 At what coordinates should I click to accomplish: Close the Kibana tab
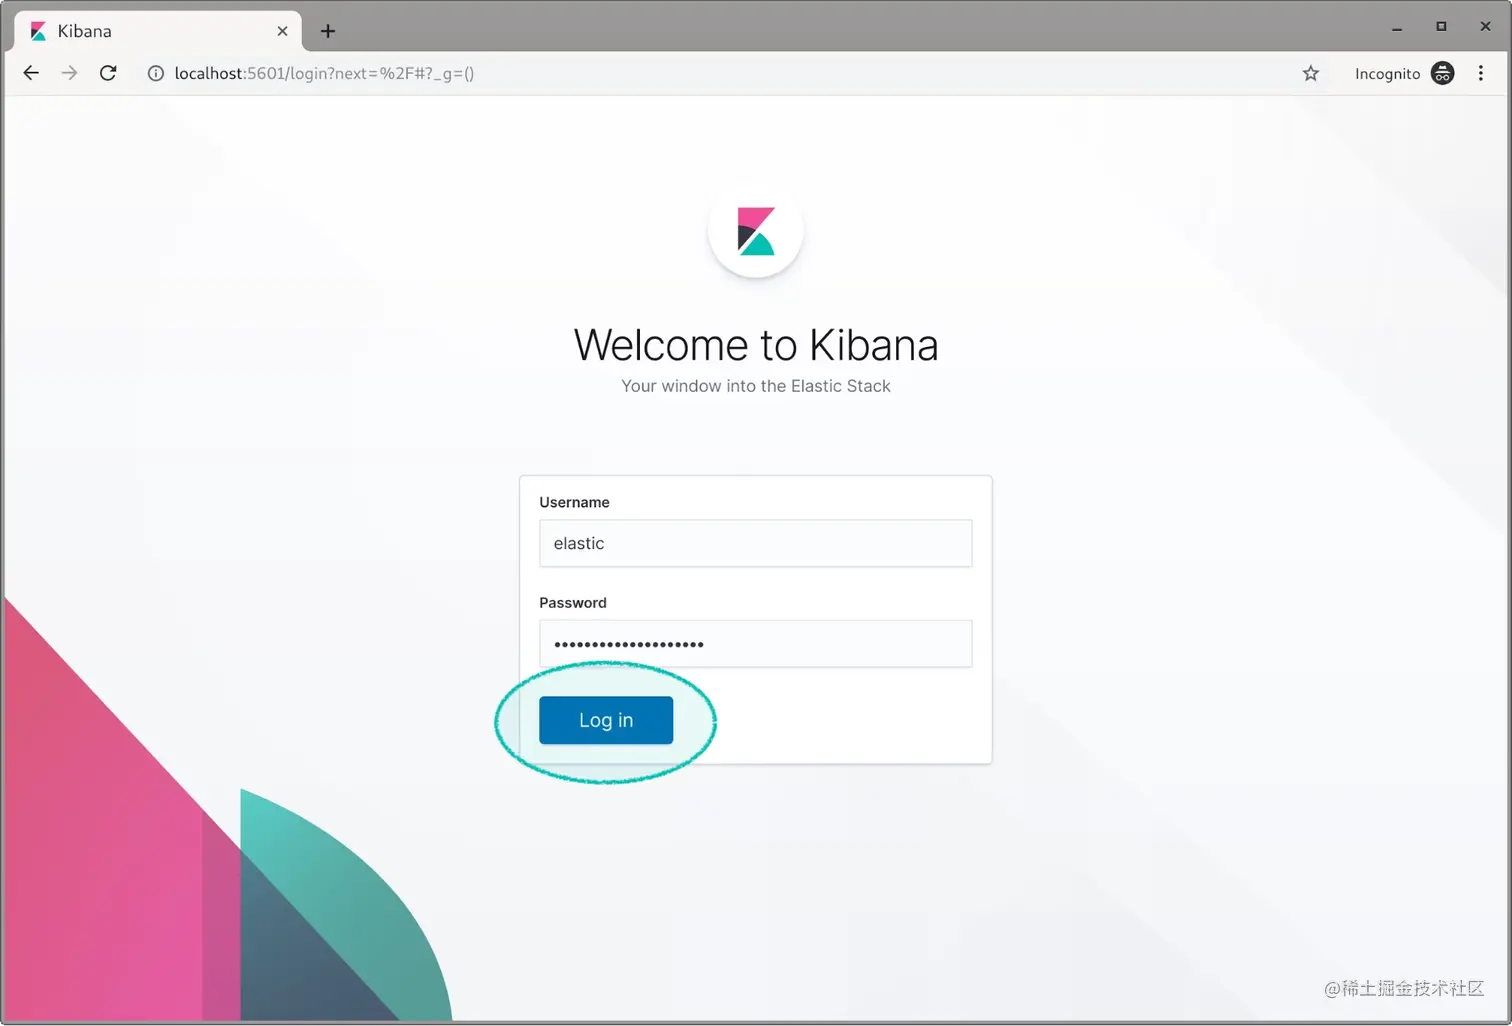tap(282, 31)
